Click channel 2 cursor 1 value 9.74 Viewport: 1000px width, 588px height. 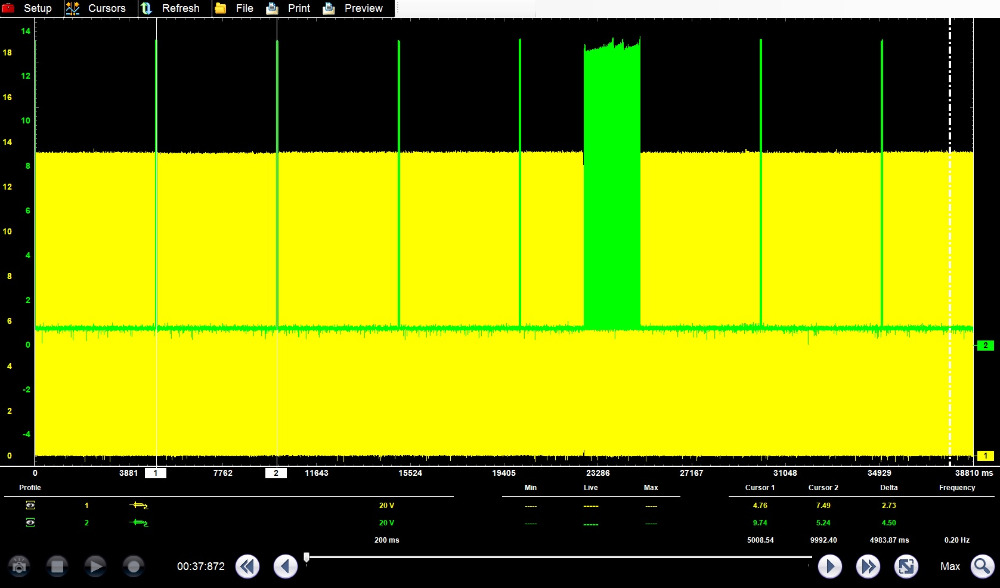tap(760, 522)
